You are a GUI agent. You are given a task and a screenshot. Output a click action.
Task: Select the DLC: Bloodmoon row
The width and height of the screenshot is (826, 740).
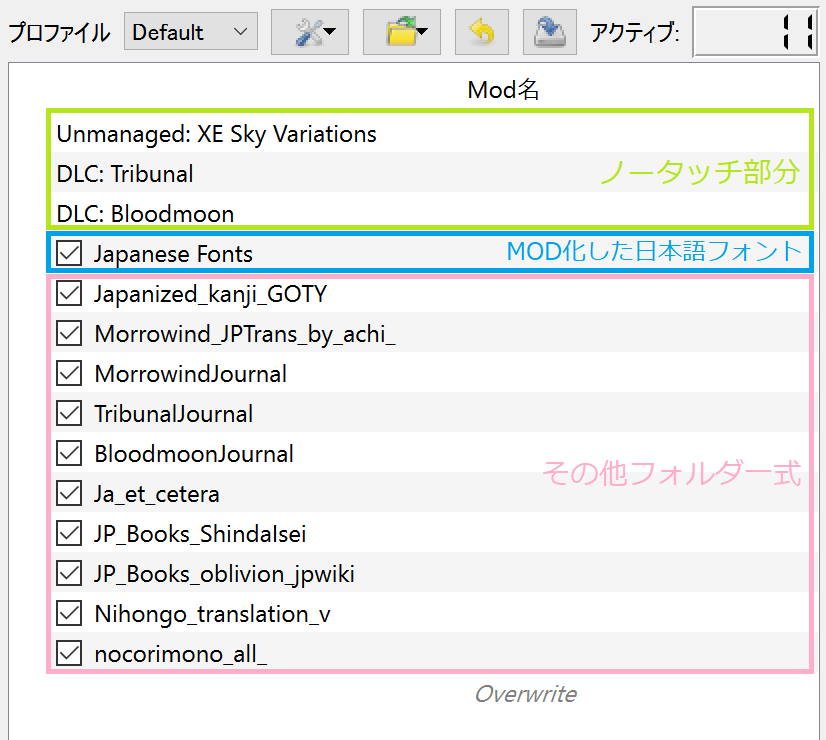[x=145, y=214]
